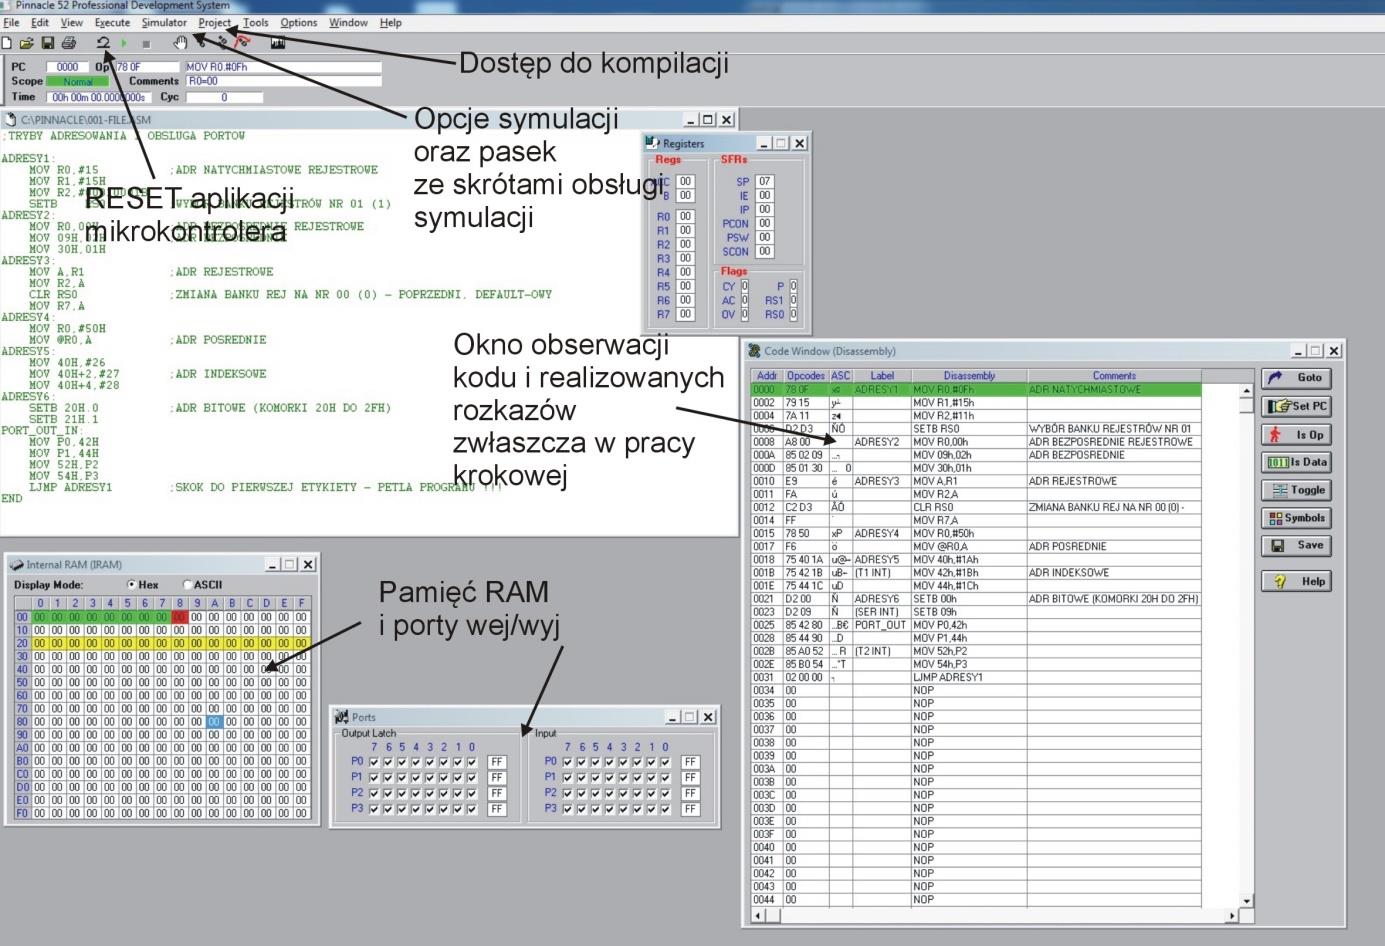Image resolution: width=1385 pixels, height=946 pixels.
Task: Click the chart icon at the toolbar's end
Action: (278, 42)
